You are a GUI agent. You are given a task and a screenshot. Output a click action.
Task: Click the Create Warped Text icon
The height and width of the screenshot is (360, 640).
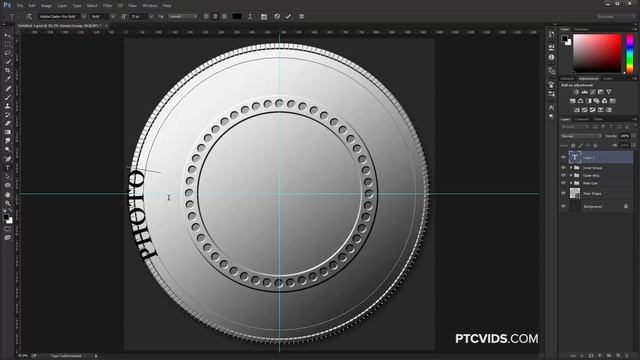[x=250, y=16]
